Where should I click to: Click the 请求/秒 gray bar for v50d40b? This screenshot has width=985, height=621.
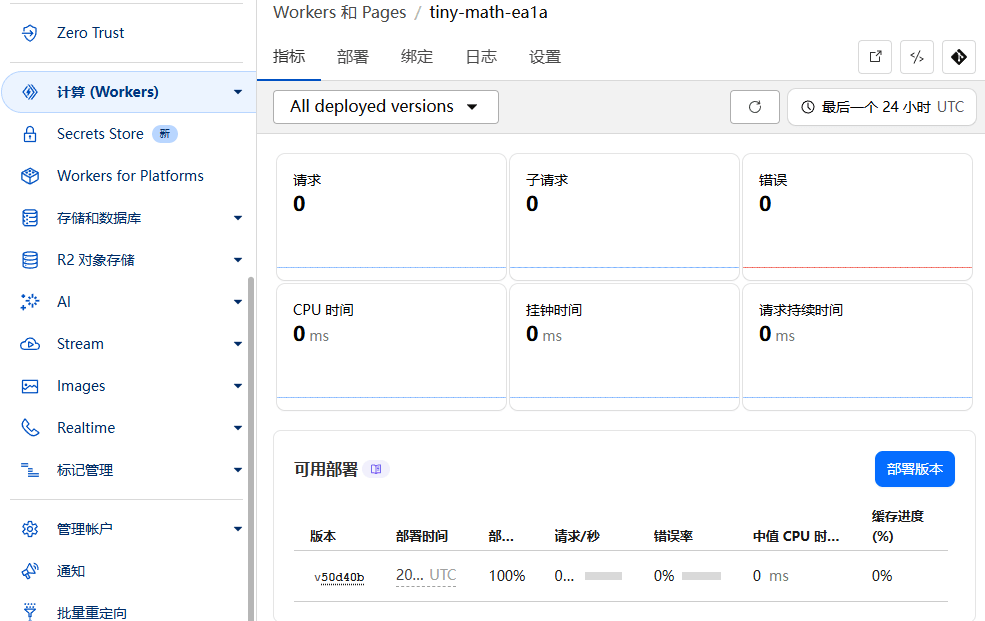603,576
